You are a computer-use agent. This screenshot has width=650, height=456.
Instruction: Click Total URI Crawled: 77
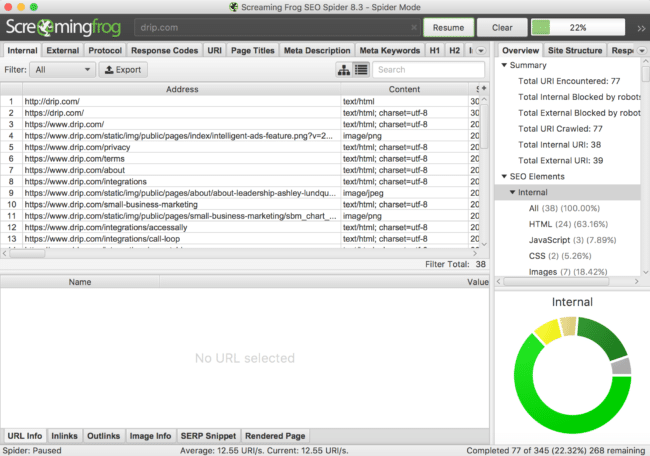[560, 129]
